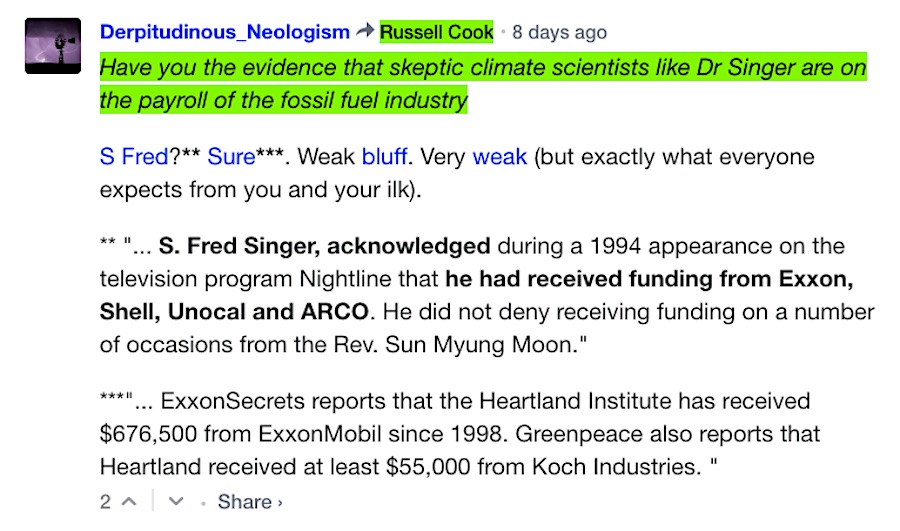Open the "Sure" hyperlink

231,157
